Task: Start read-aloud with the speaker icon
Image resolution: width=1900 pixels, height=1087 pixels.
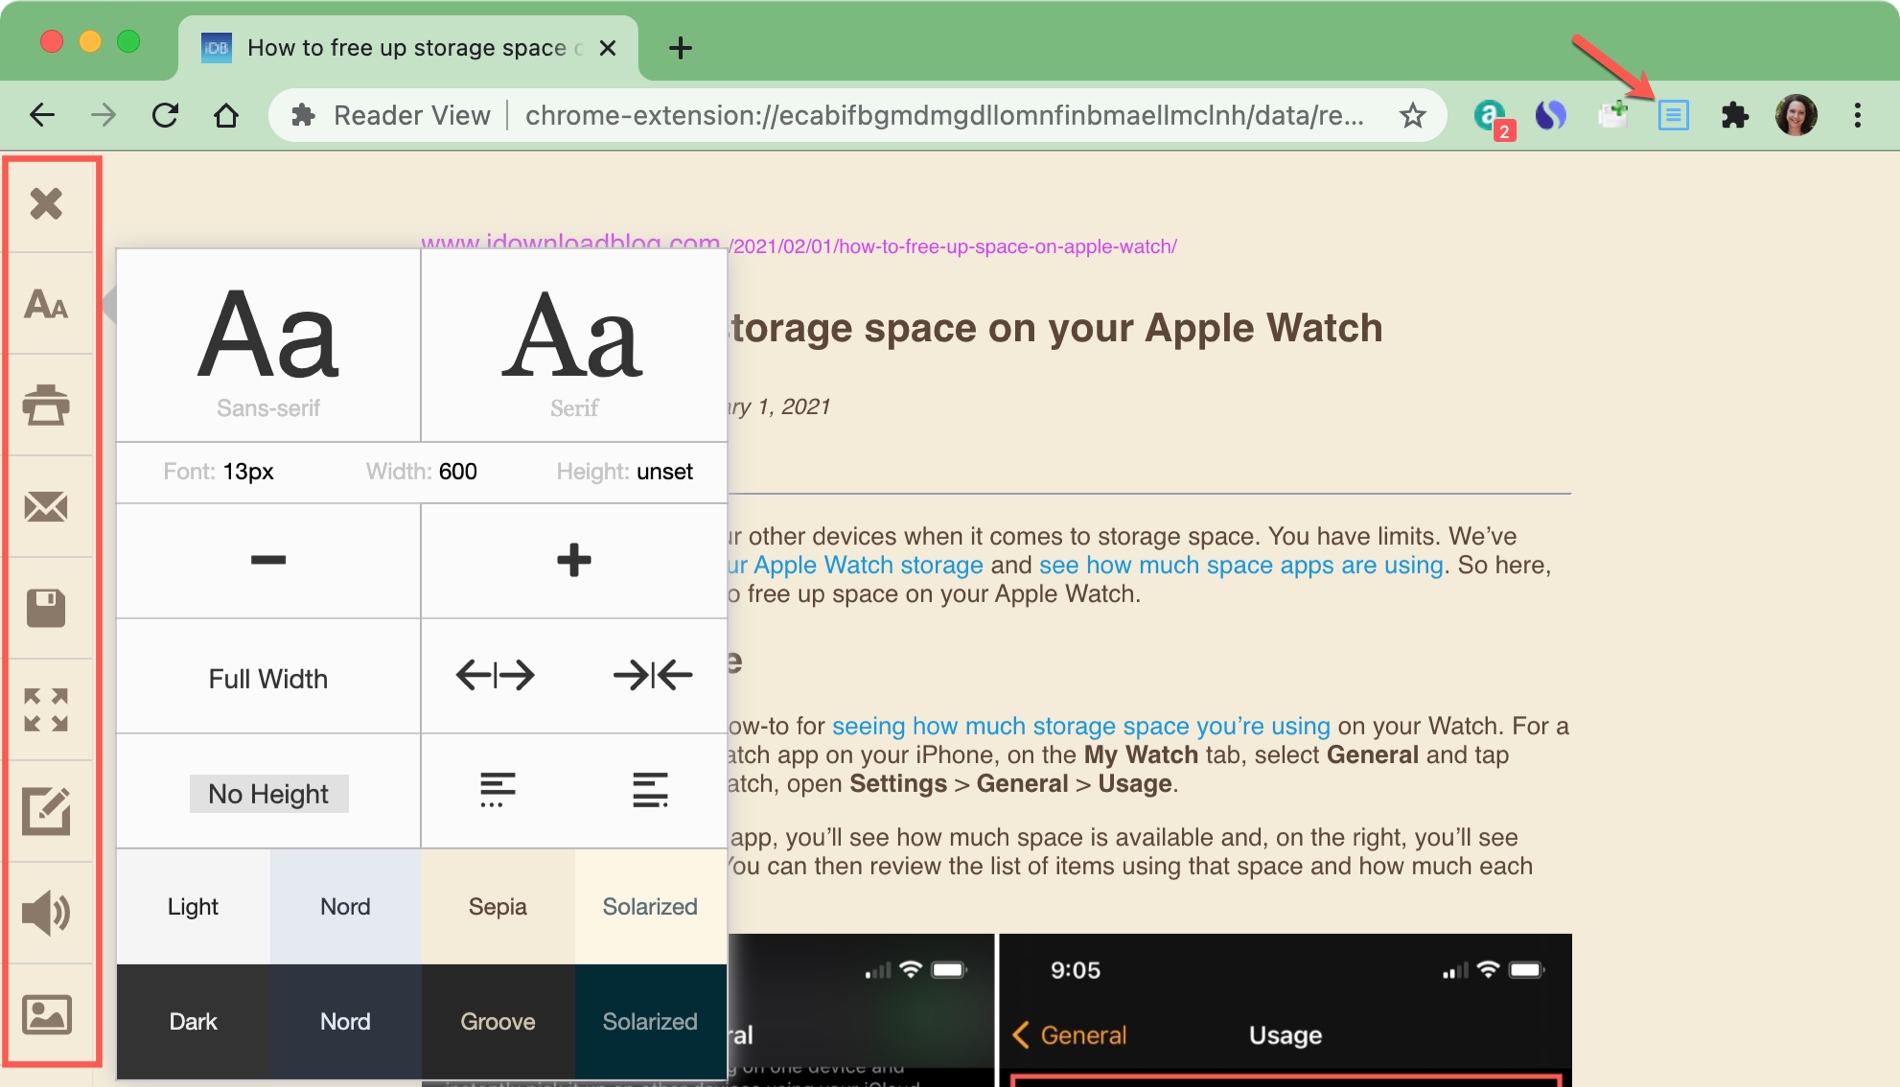Action: click(47, 911)
